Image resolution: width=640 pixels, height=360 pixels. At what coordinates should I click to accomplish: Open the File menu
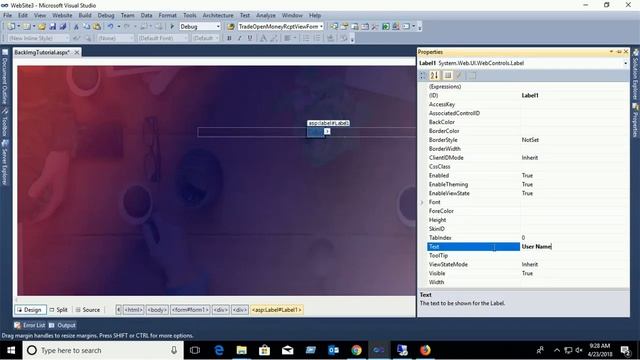8,15
